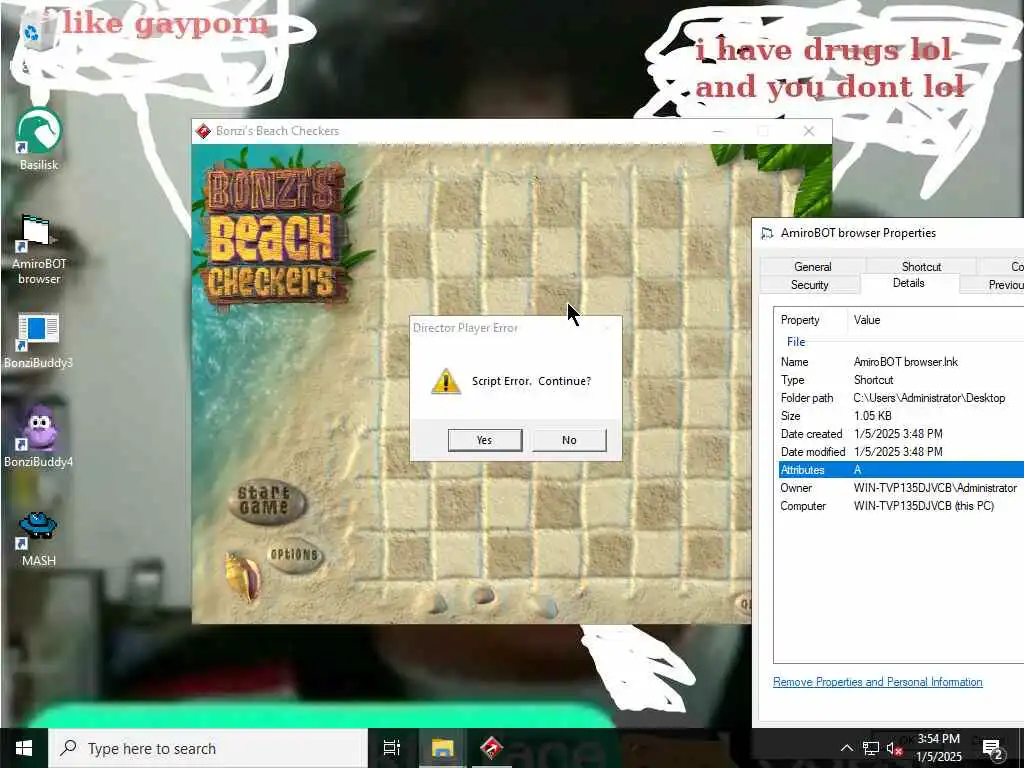Select the Attributes row in Details list

pos(901,470)
